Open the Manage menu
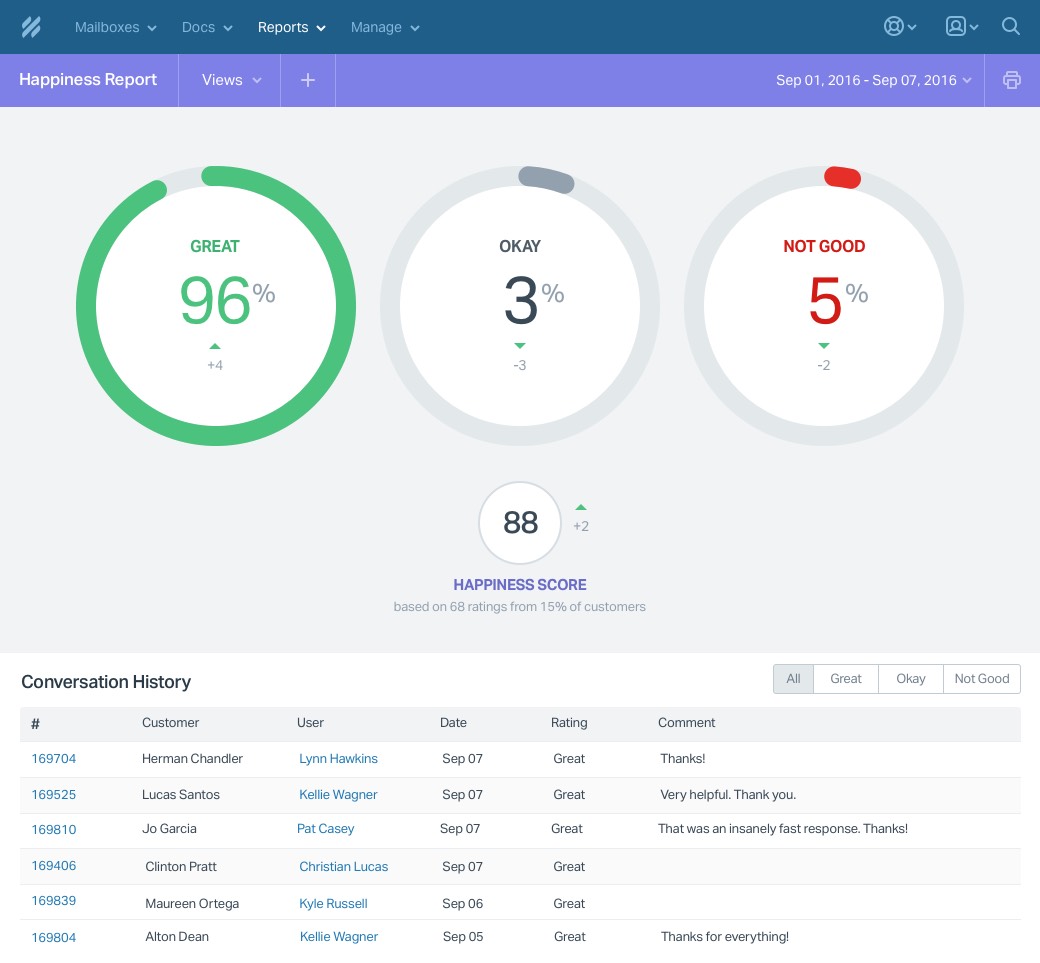 tap(384, 27)
